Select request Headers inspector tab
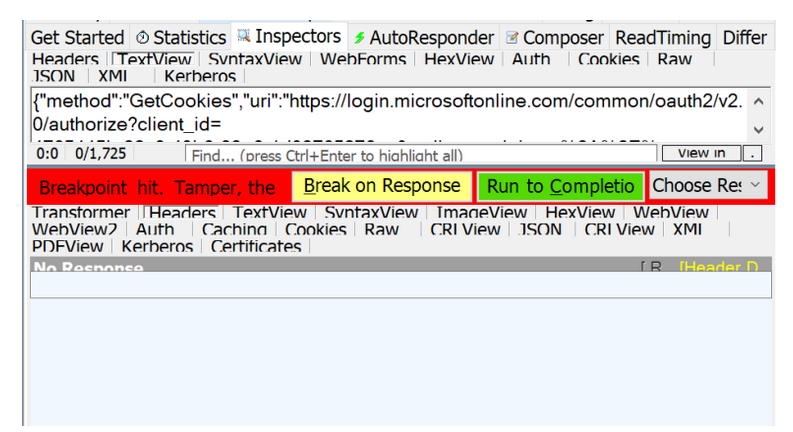 tap(65, 59)
